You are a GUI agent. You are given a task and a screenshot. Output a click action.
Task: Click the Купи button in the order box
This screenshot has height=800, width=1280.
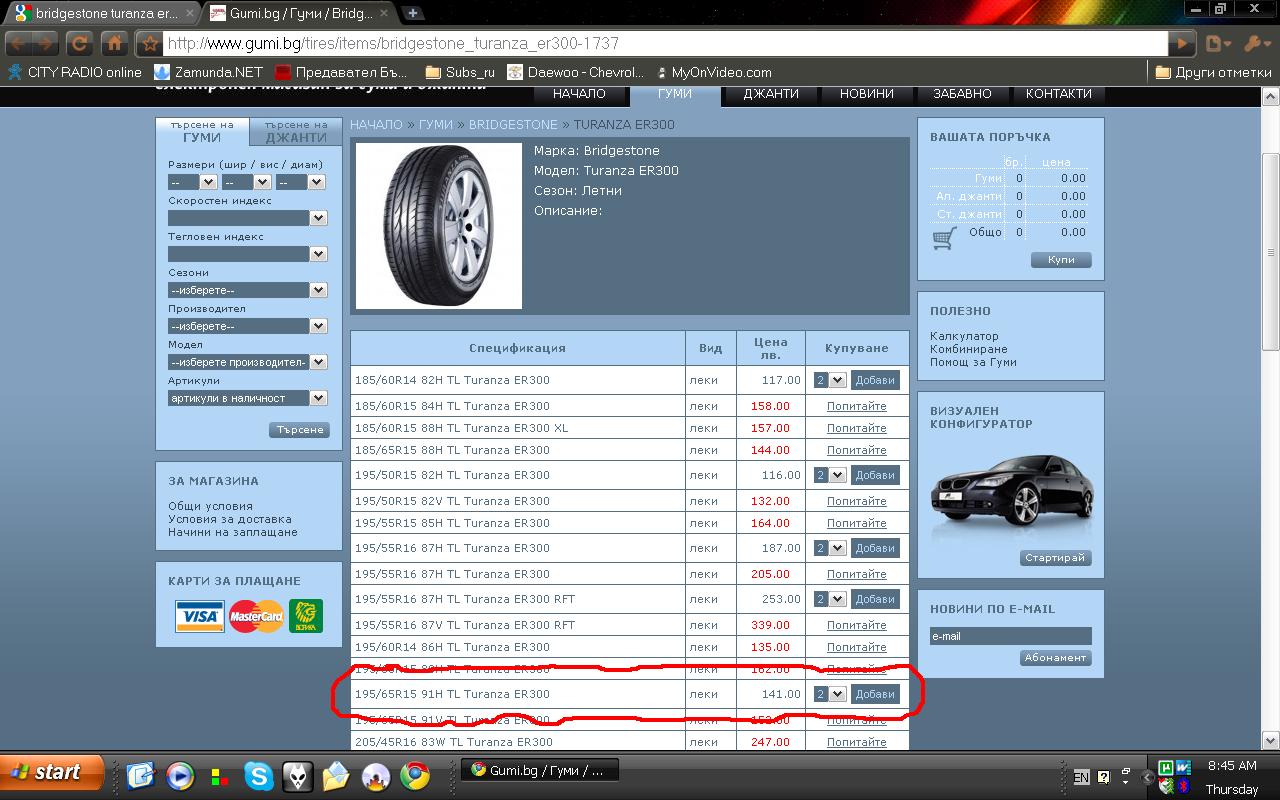pos(1061,260)
